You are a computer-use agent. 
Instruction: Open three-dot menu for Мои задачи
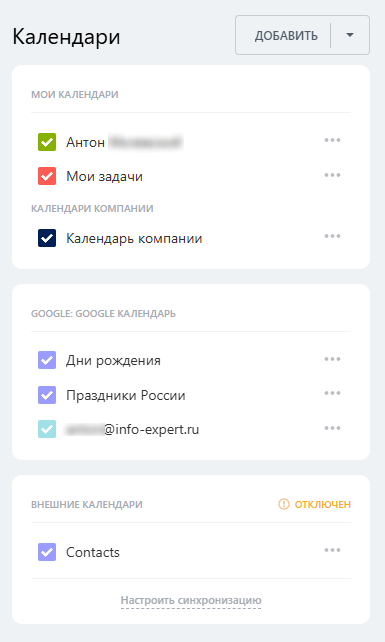point(332,175)
